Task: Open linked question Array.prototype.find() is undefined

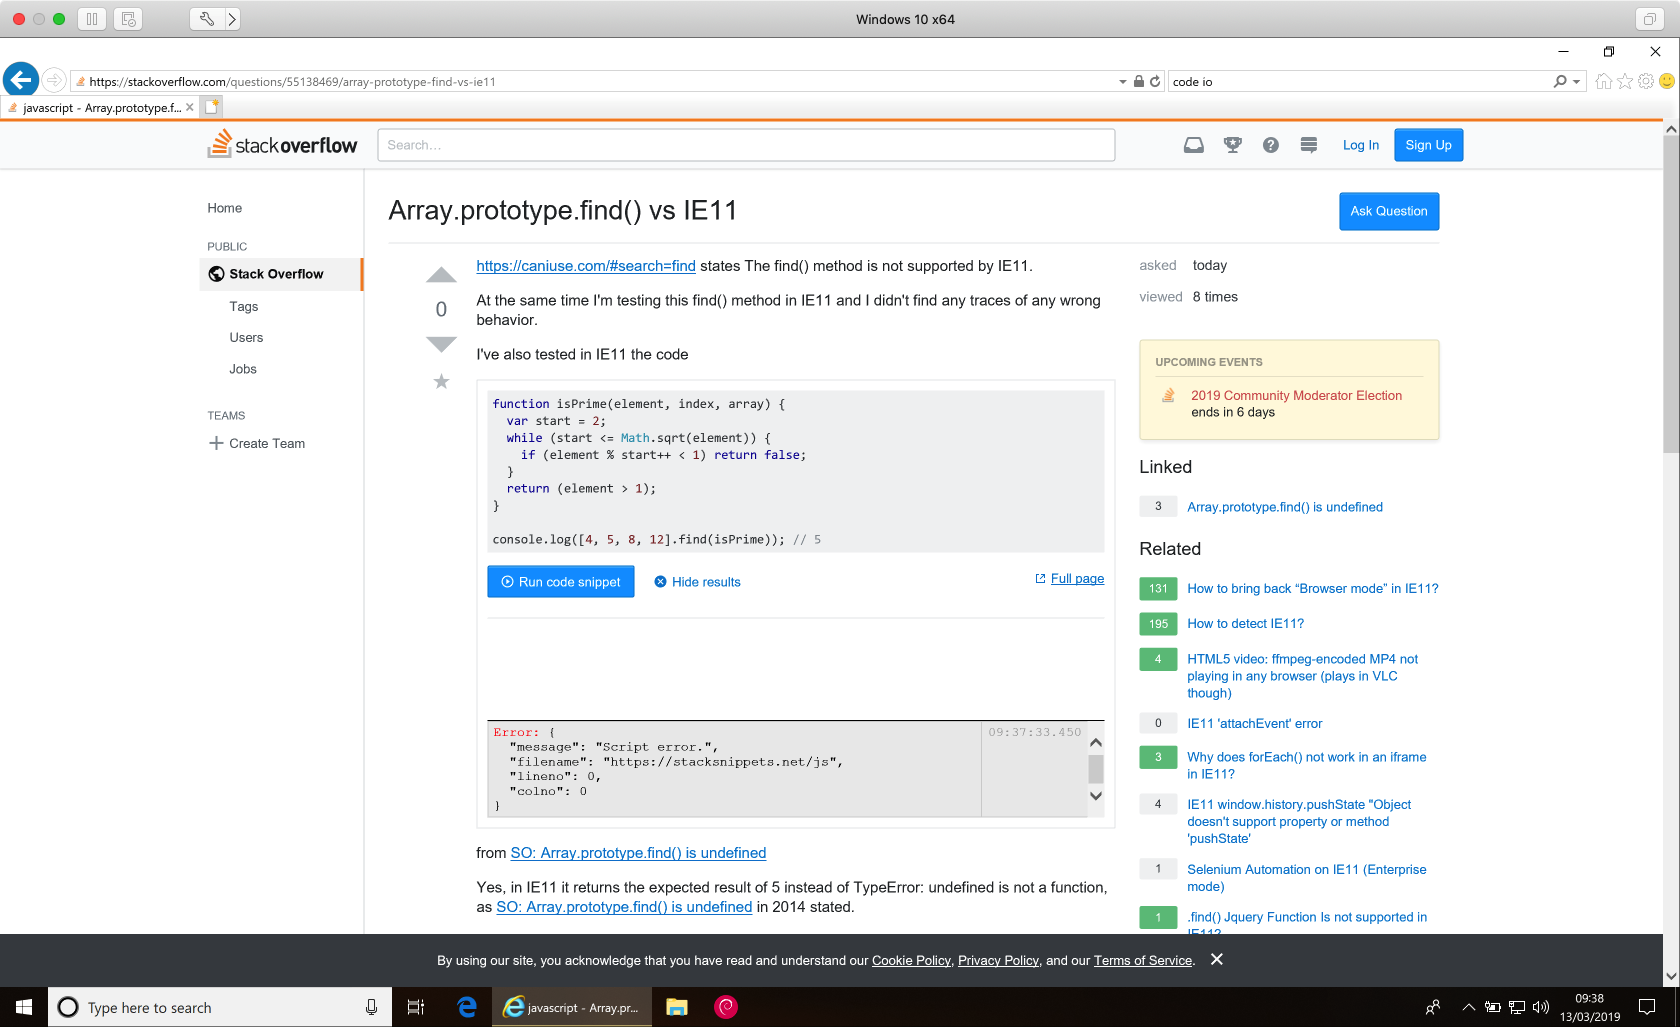Action: 1285,507
